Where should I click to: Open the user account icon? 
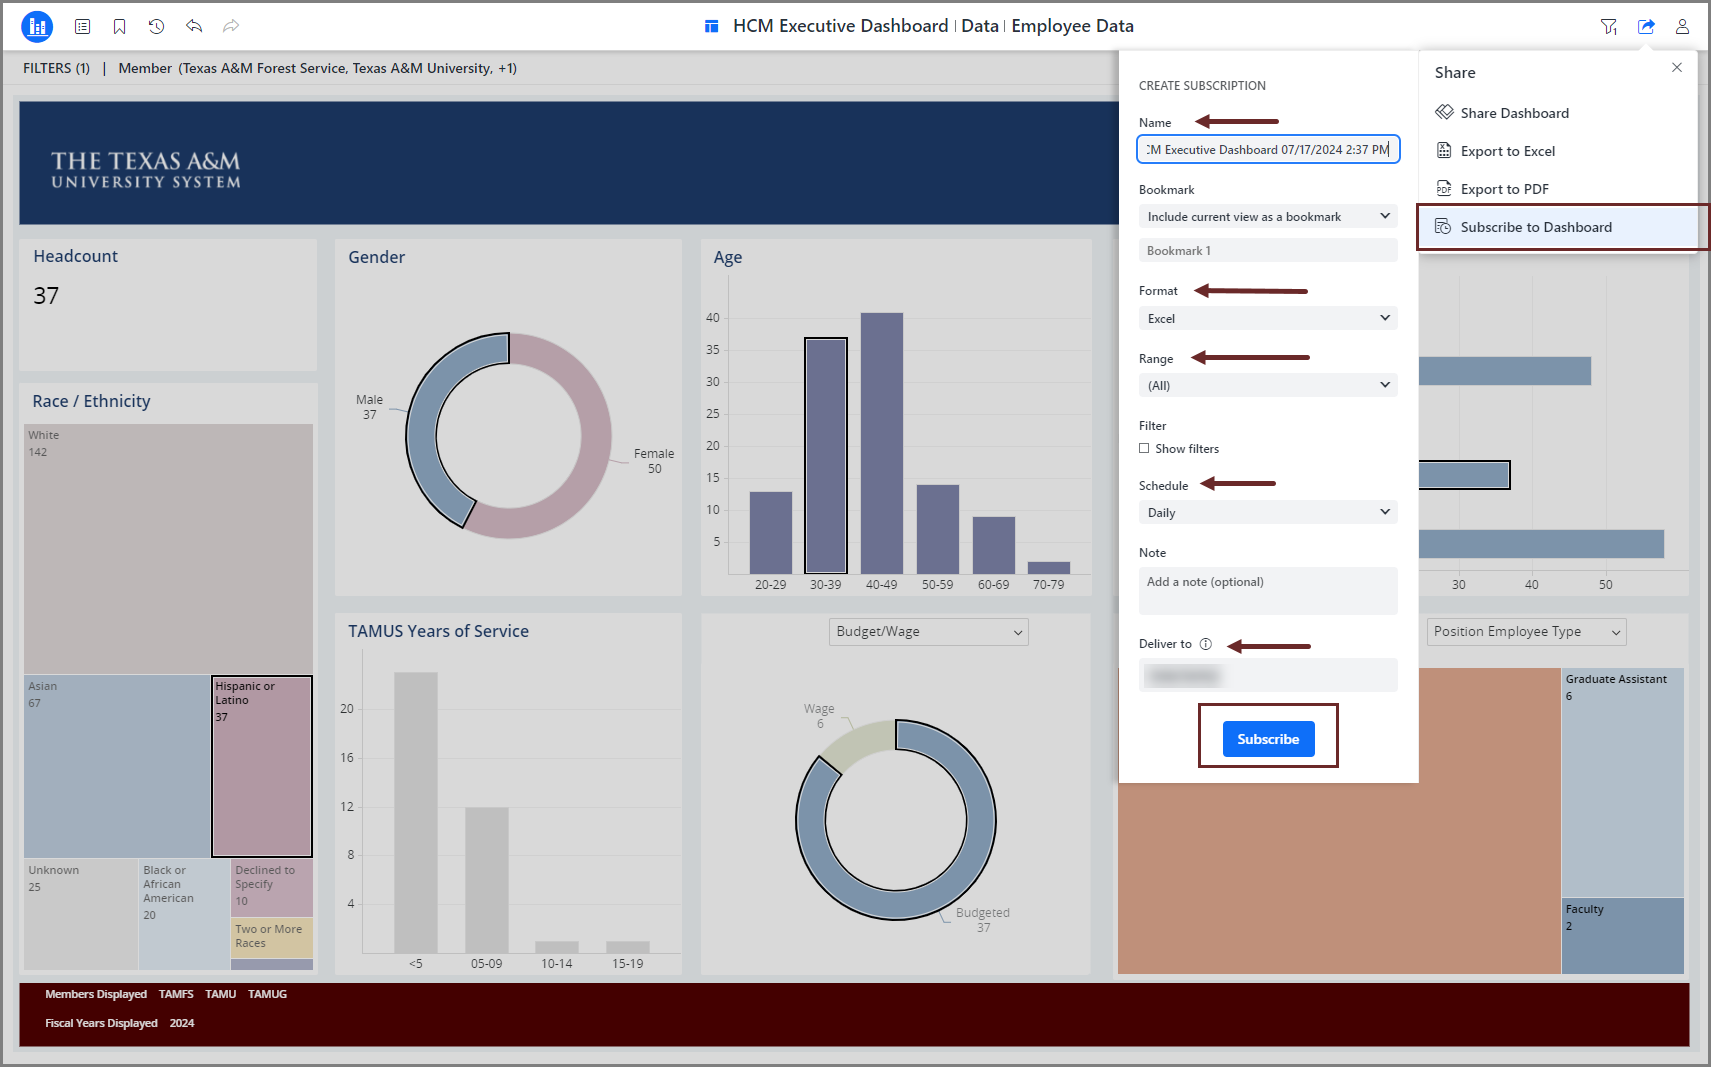(x=1683, y=27)
